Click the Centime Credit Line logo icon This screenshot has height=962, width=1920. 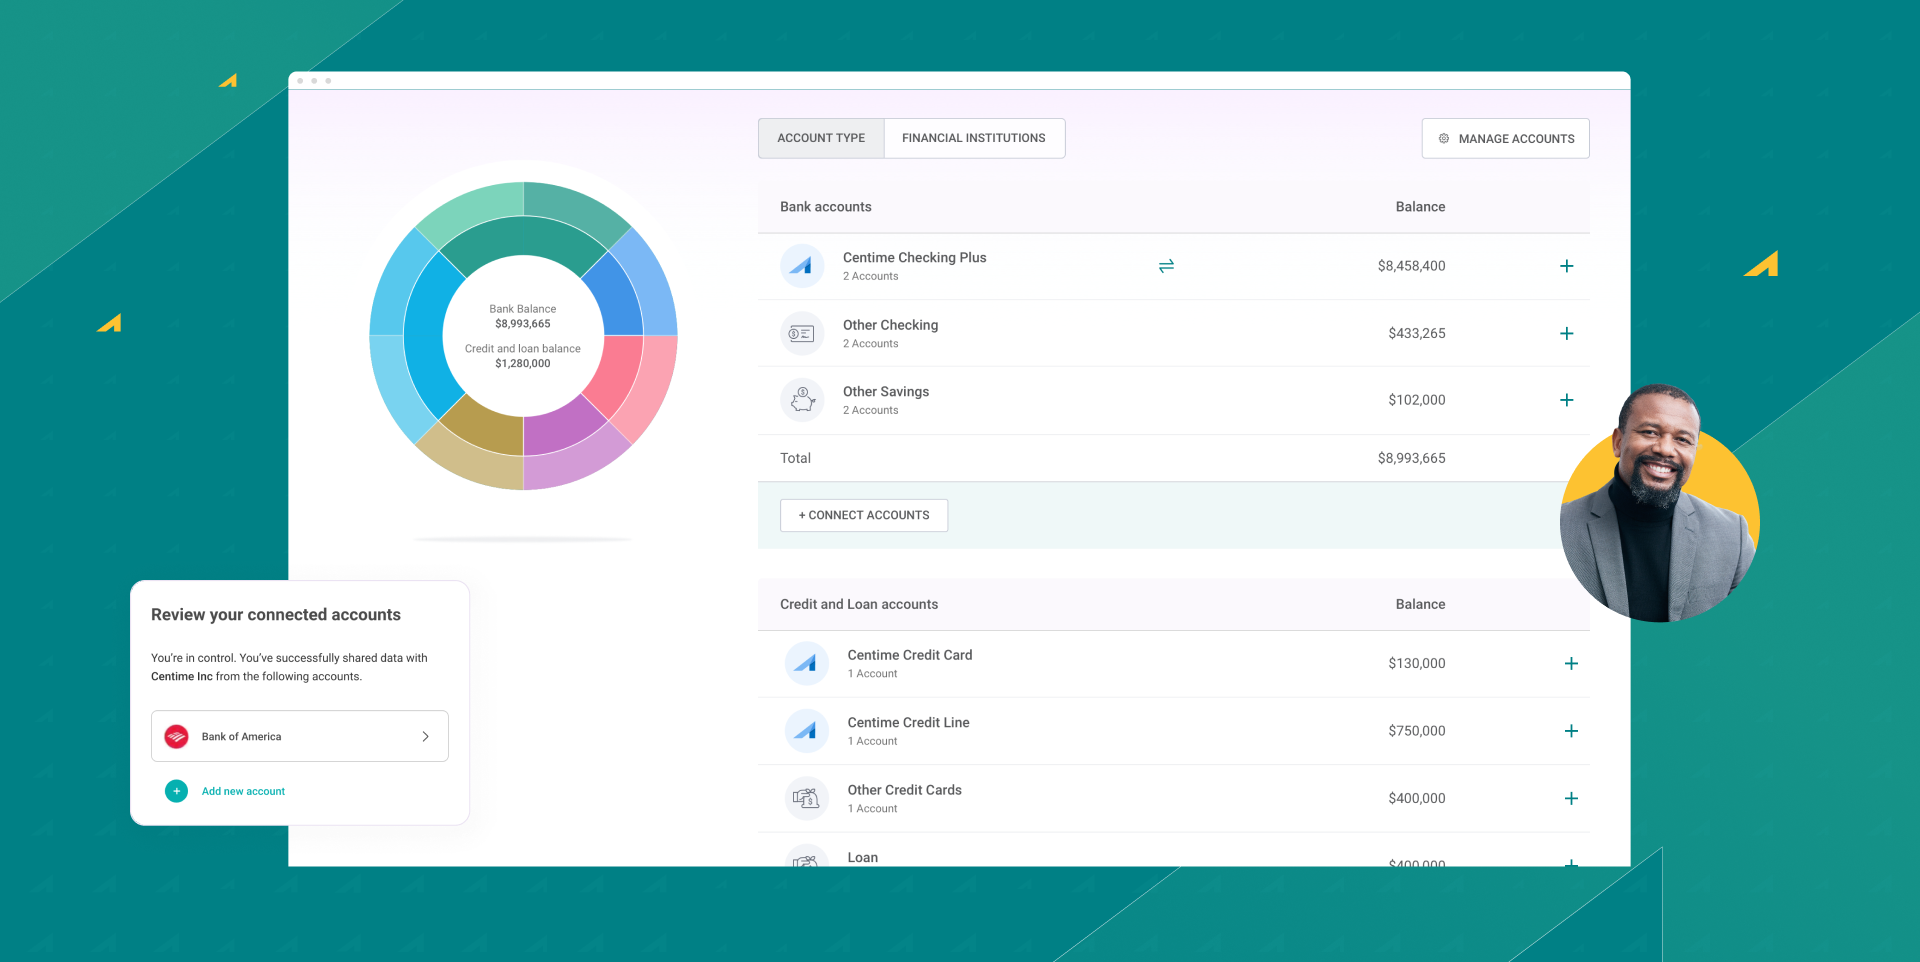807,731
